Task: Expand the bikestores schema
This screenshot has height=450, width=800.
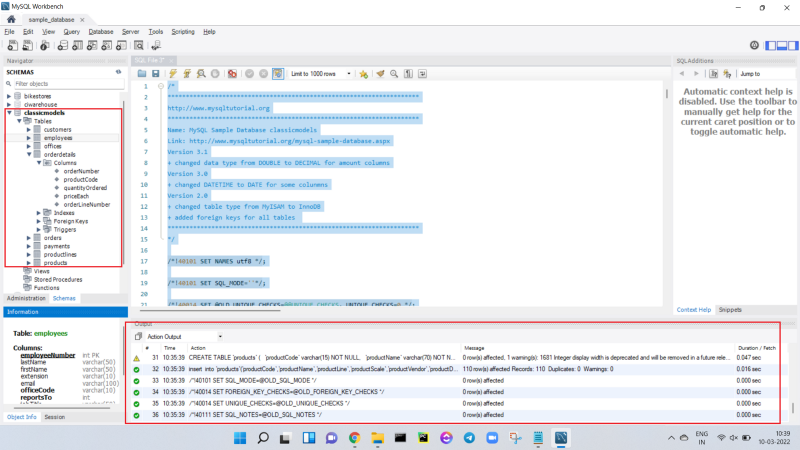Action: pyautogui.click(x=9, y=96)
